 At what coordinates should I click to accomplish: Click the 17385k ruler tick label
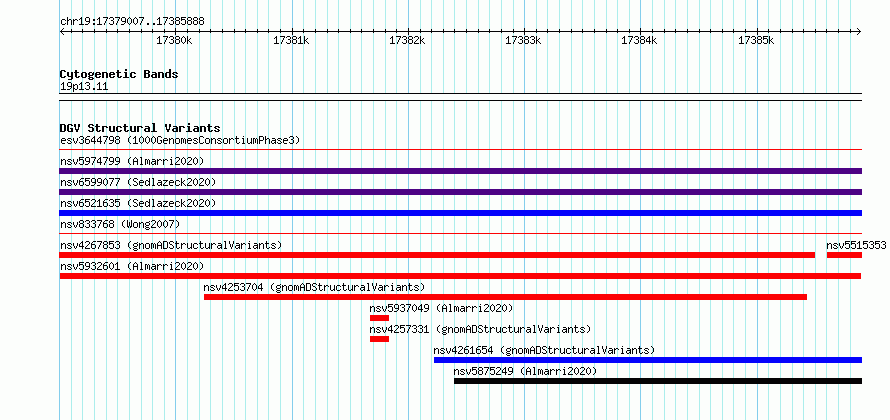point(755,40)
